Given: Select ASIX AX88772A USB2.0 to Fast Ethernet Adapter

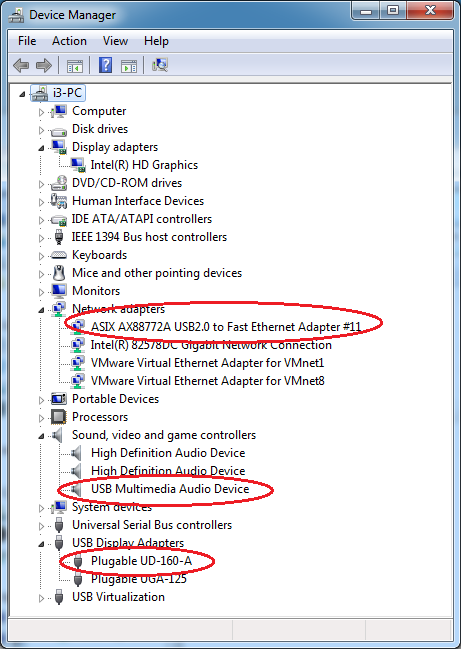Looking at the screenshot, I should coord(226,327).
